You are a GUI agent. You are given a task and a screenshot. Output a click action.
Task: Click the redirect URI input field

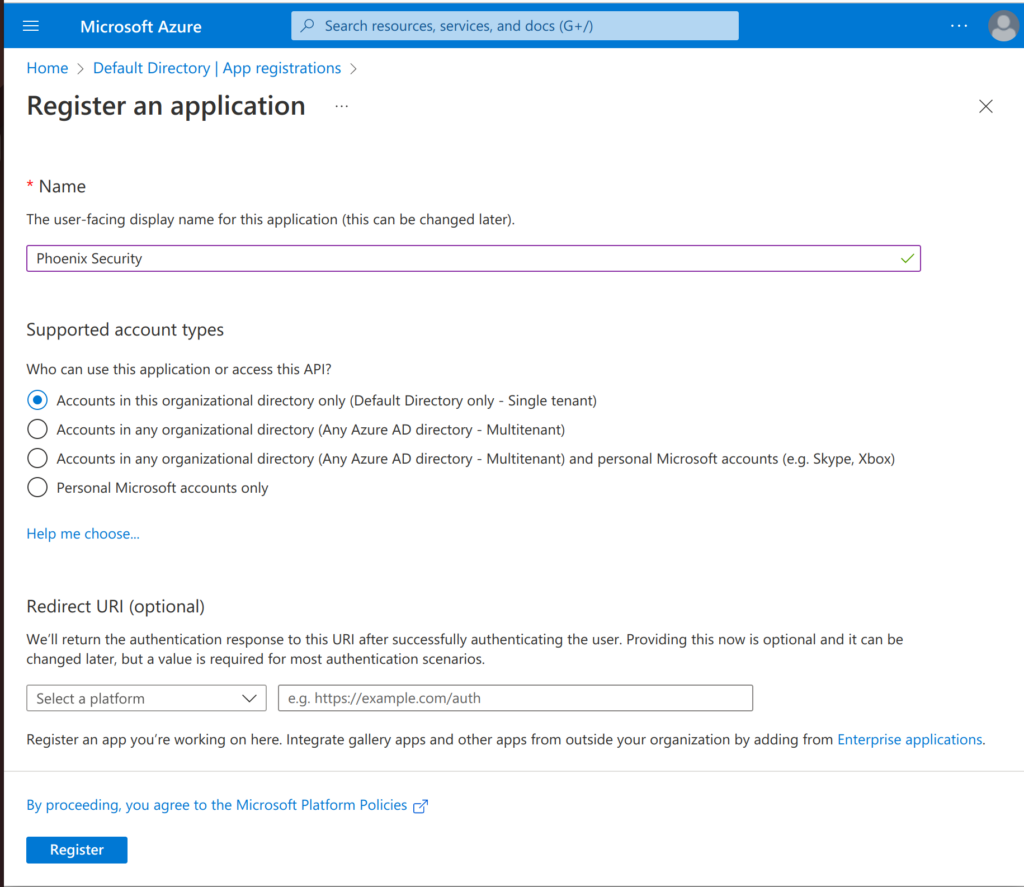click(515, 698)
